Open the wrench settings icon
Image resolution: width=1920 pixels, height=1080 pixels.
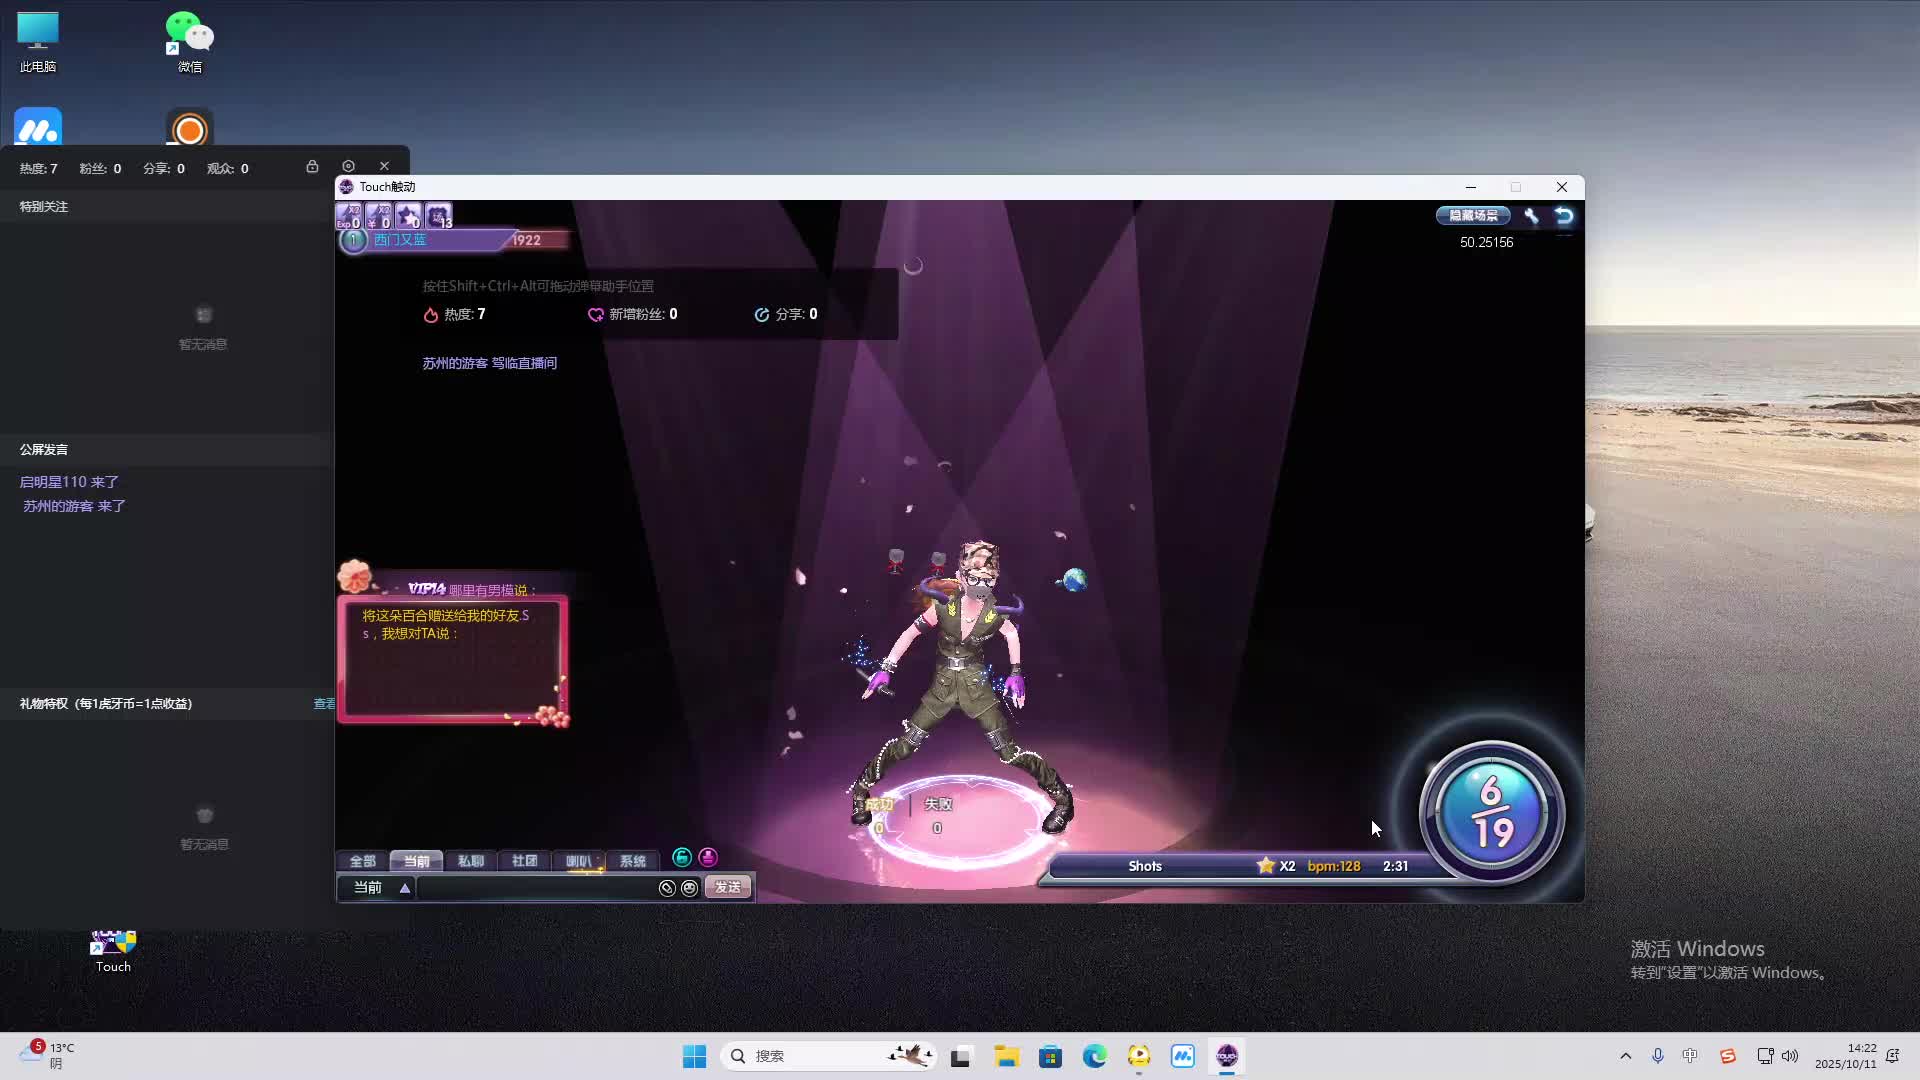click(1531, 216)
